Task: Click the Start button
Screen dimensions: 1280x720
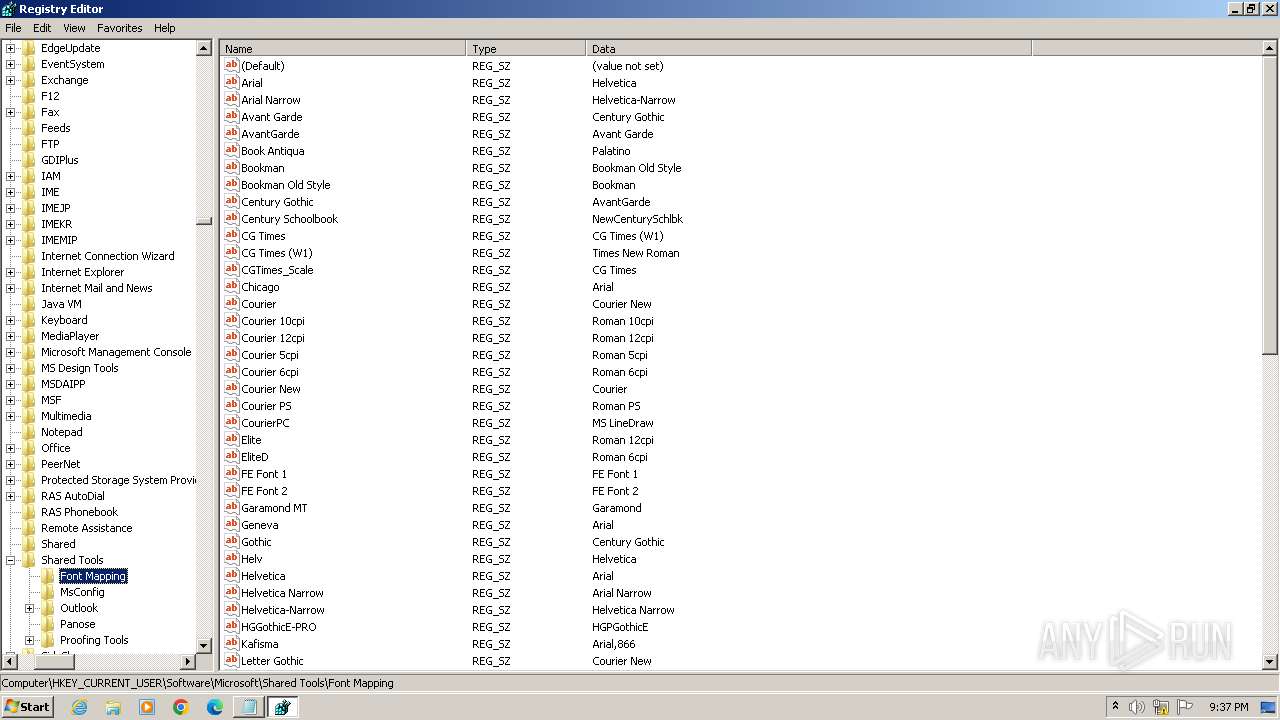Action: coord(27,707)
